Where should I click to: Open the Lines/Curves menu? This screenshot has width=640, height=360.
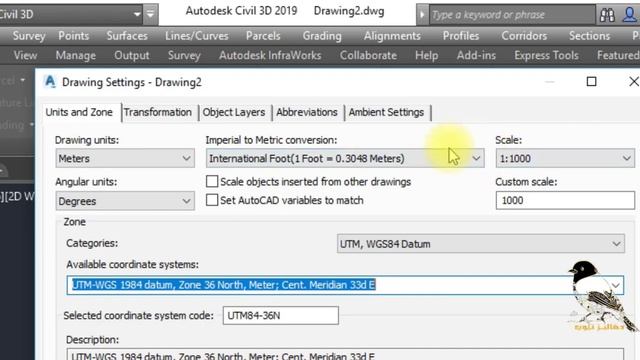[197, 36]
